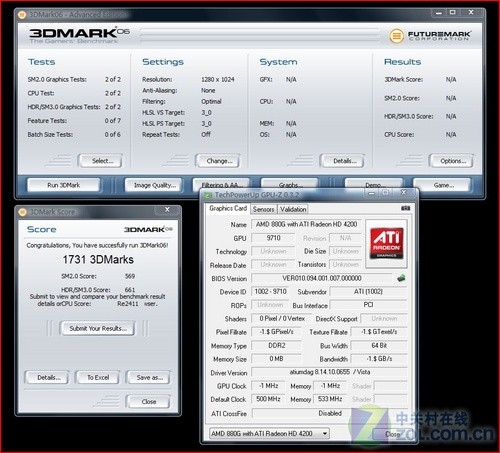
Task: Click the ATI CrossFire Disabled field
Action: coord(330,413)
